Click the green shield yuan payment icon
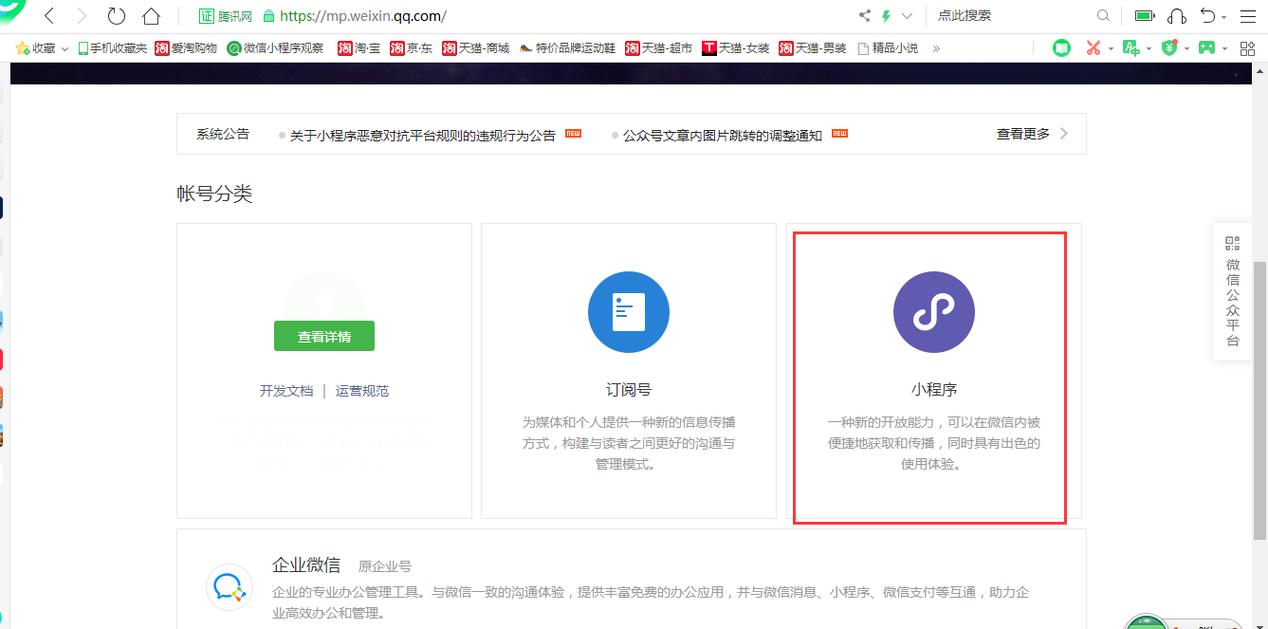 (x=1169, y=48)
